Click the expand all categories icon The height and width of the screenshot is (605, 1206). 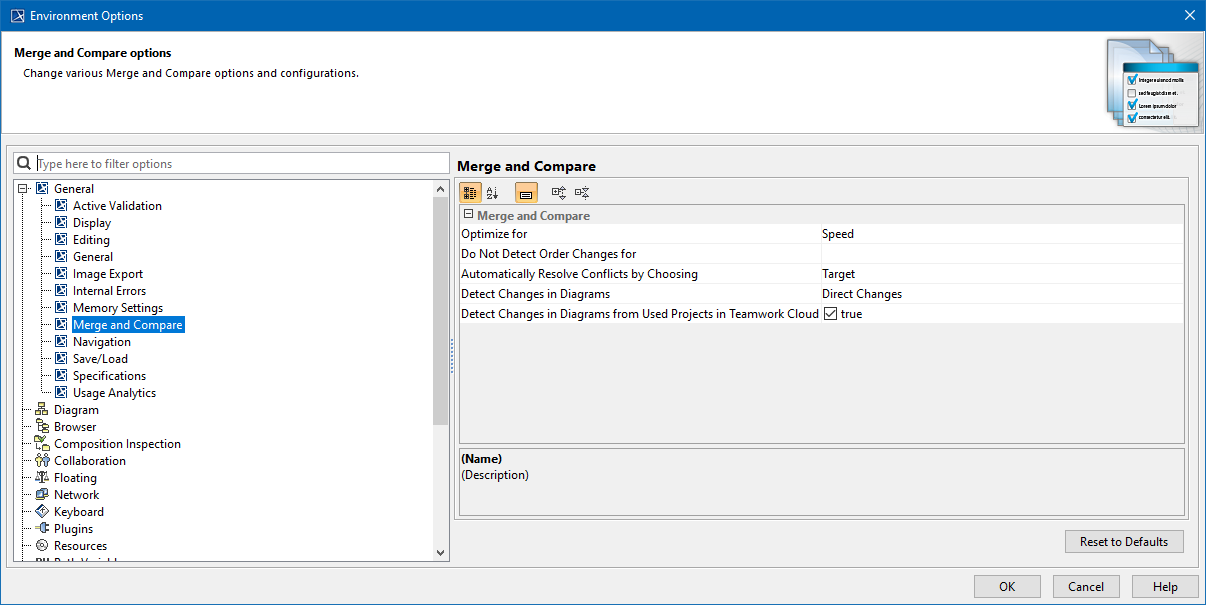(559, 193)
